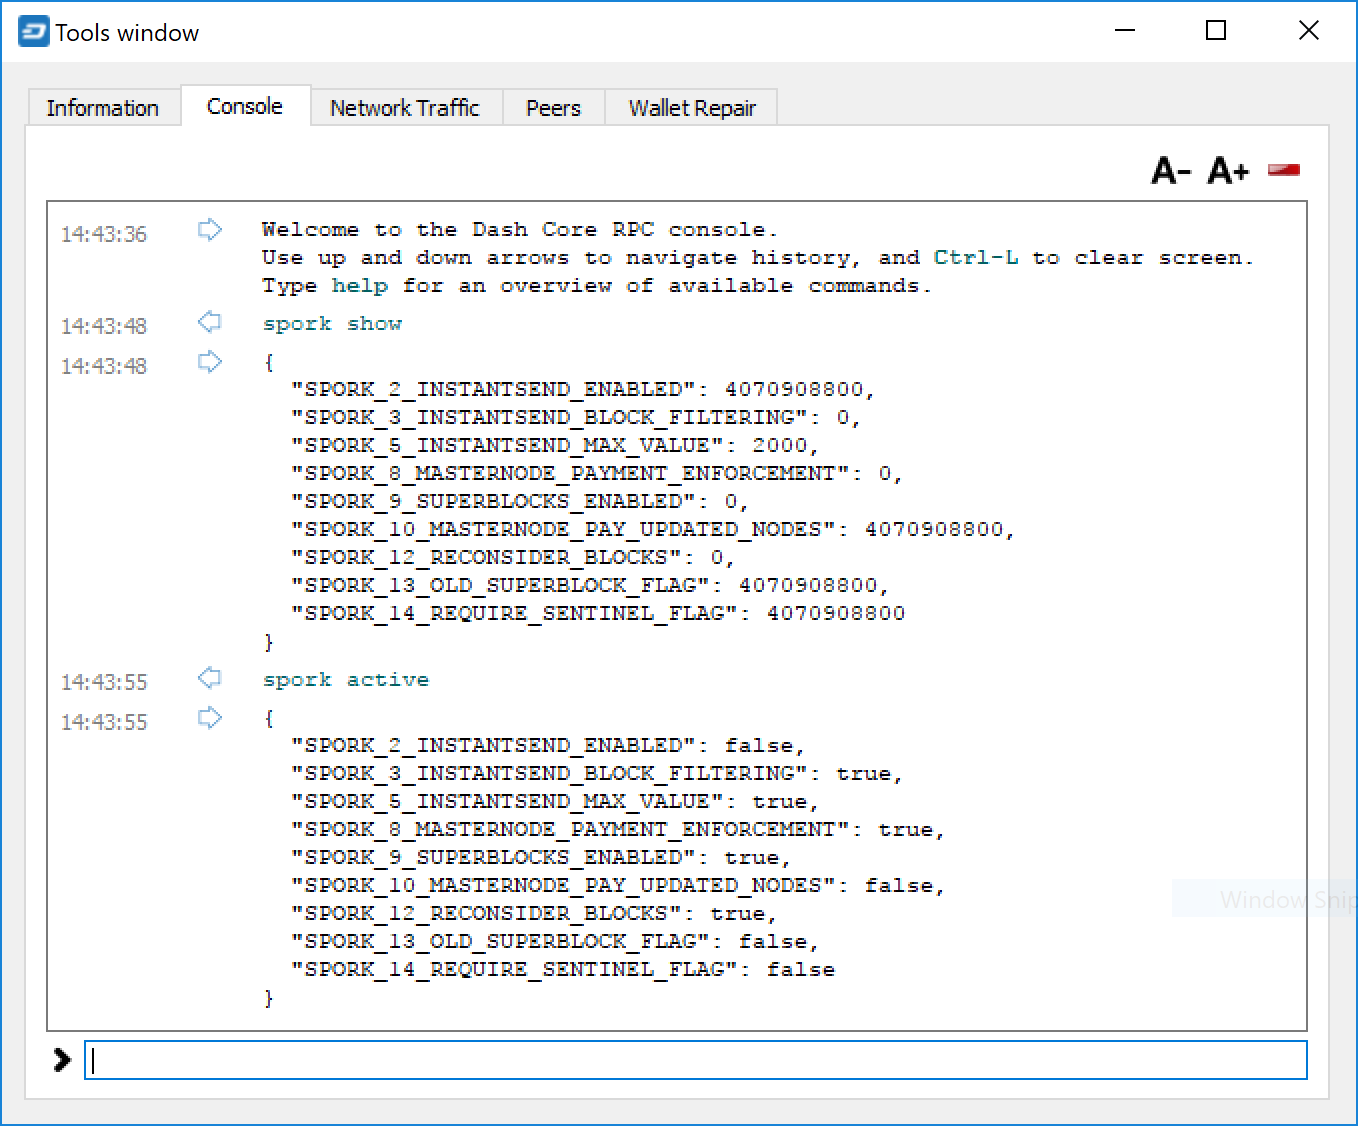Clear console using the red icon
The width and height of the screenshot is (1358, 1126).
click(x=1284, y=170)
